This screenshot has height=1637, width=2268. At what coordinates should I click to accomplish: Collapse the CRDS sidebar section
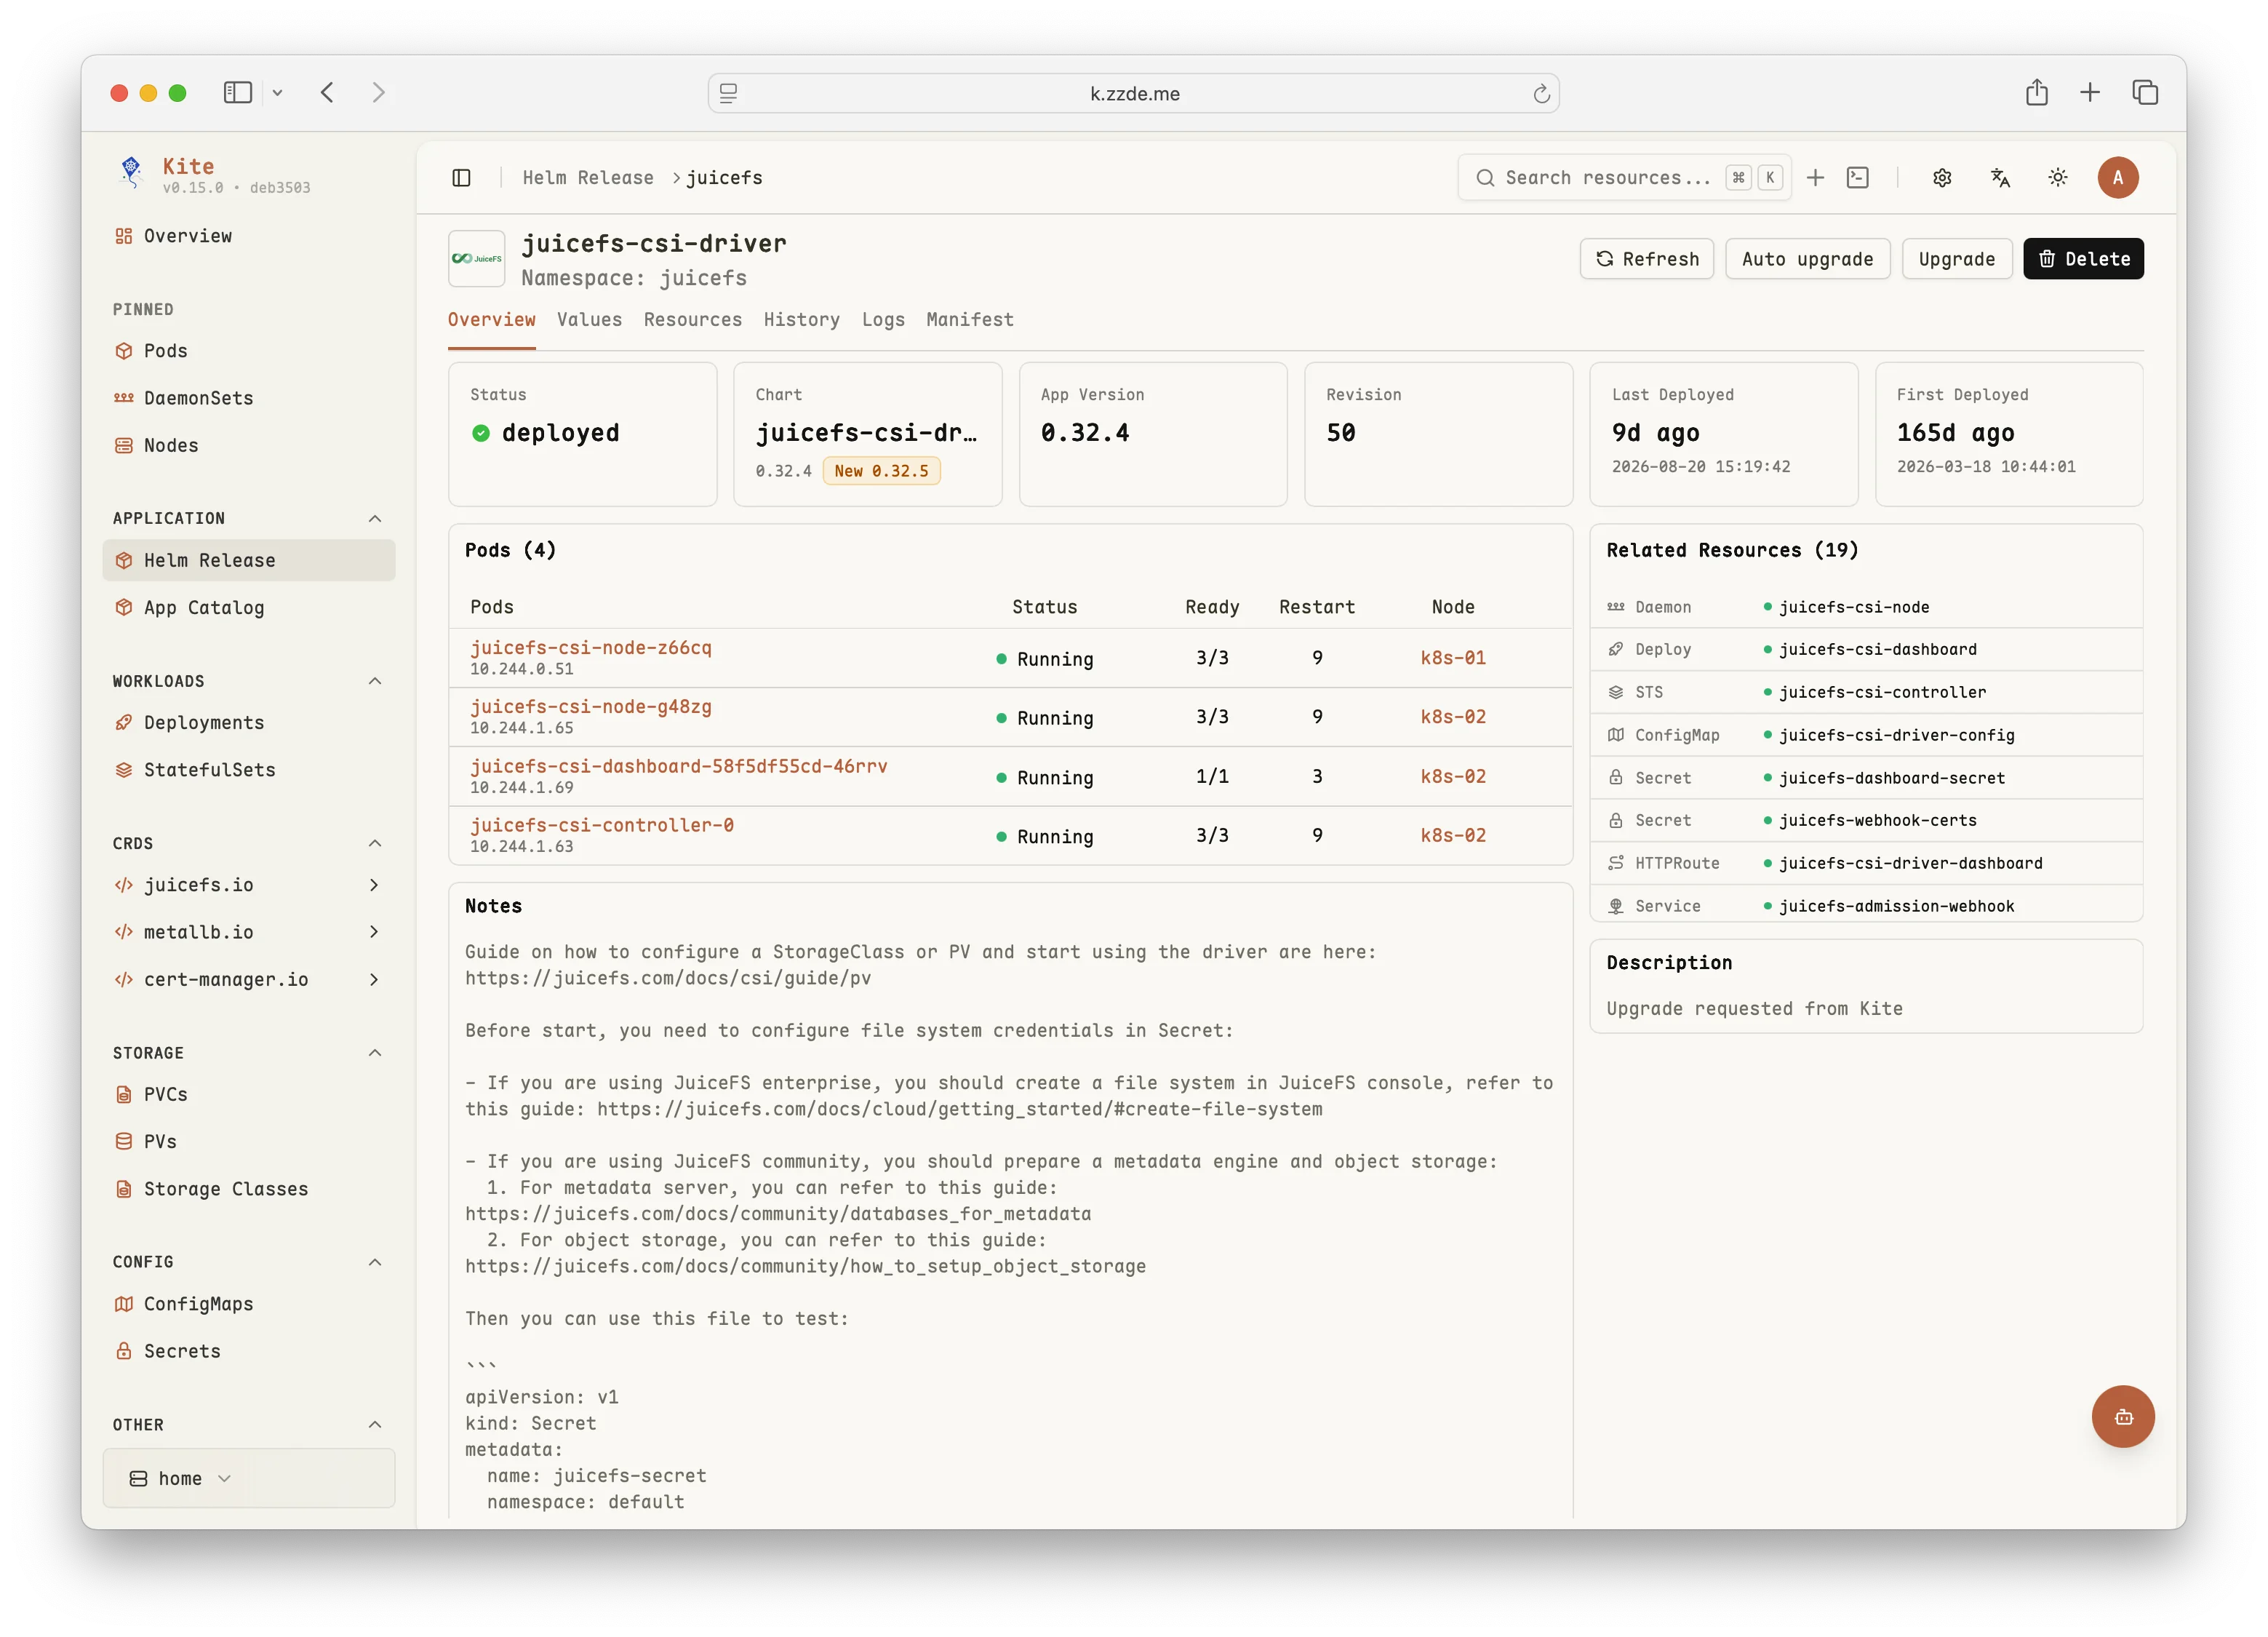pyautogui.click(x=375, y=843)
